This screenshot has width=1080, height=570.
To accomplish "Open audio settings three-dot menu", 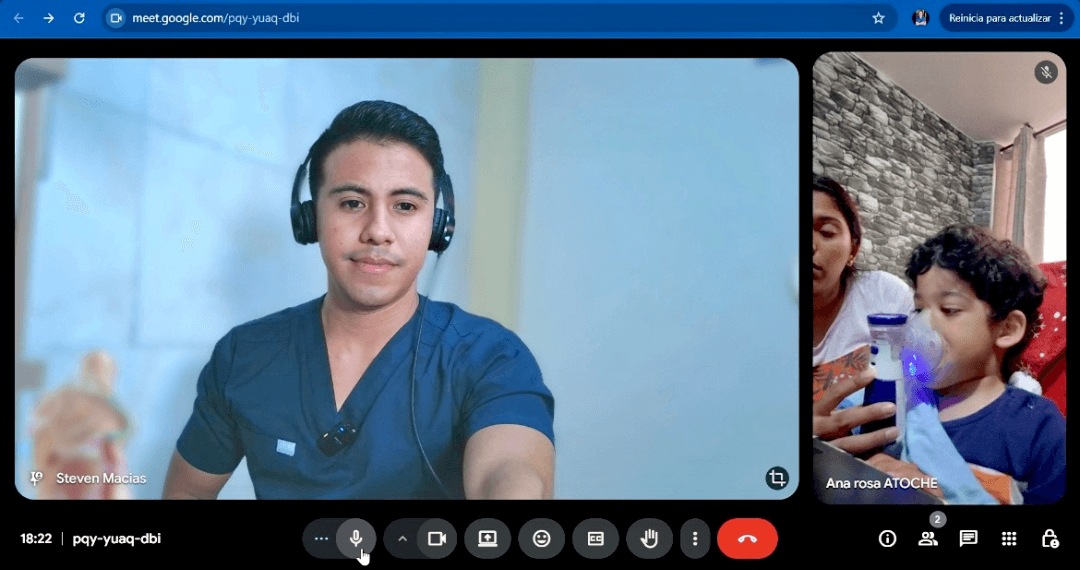I will click(321, 539).
